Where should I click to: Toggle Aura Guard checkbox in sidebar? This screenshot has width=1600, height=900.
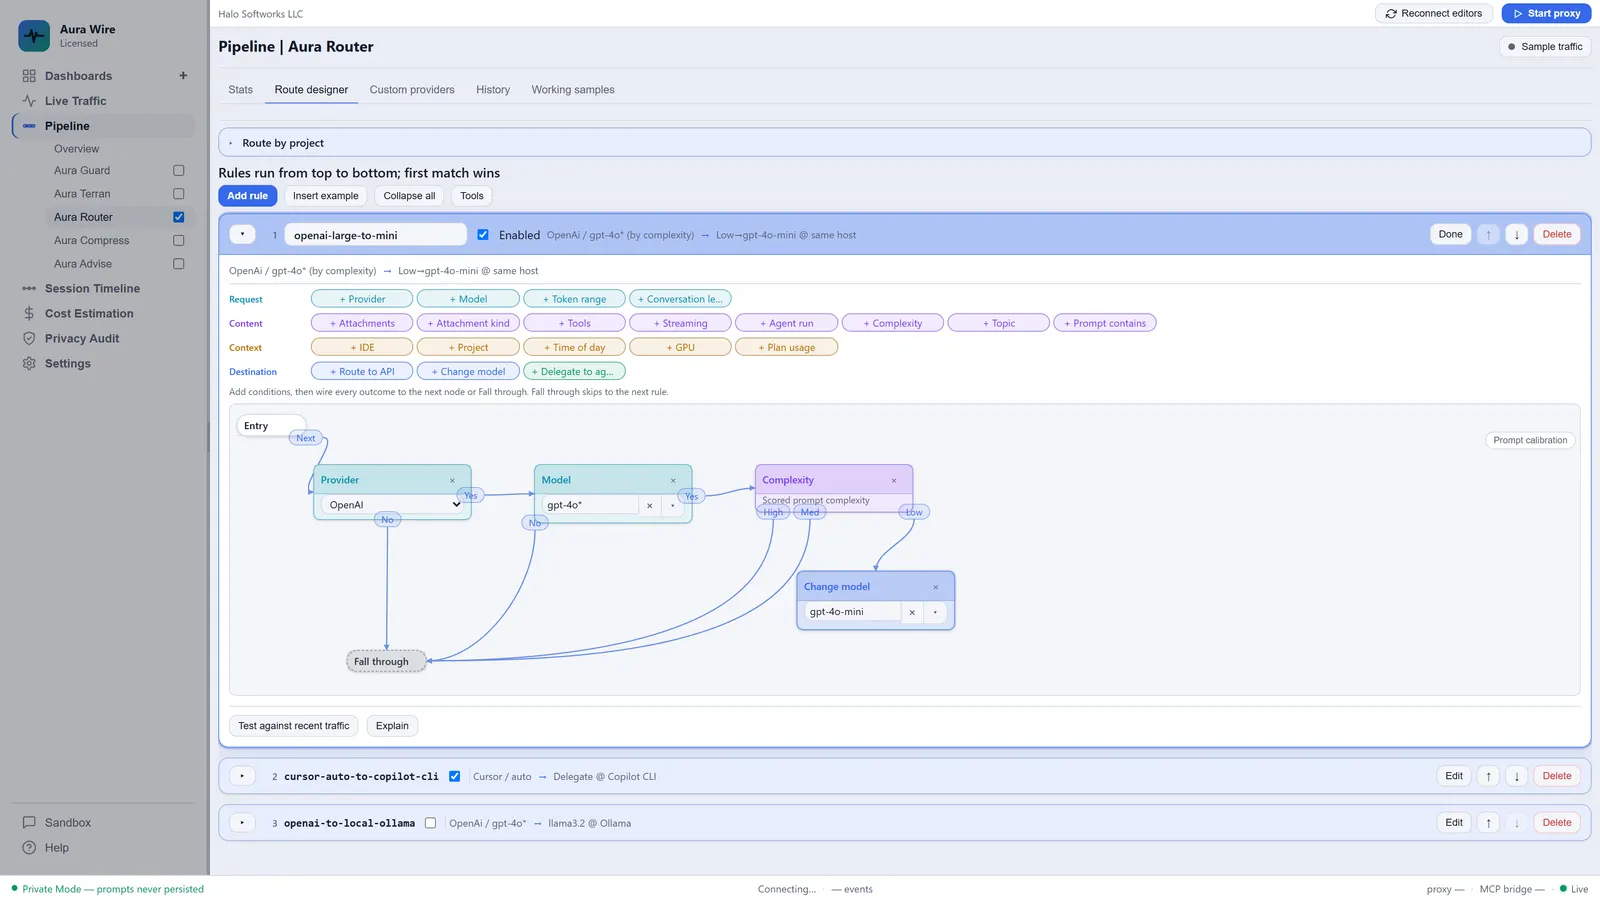click(x=179, y=171)
